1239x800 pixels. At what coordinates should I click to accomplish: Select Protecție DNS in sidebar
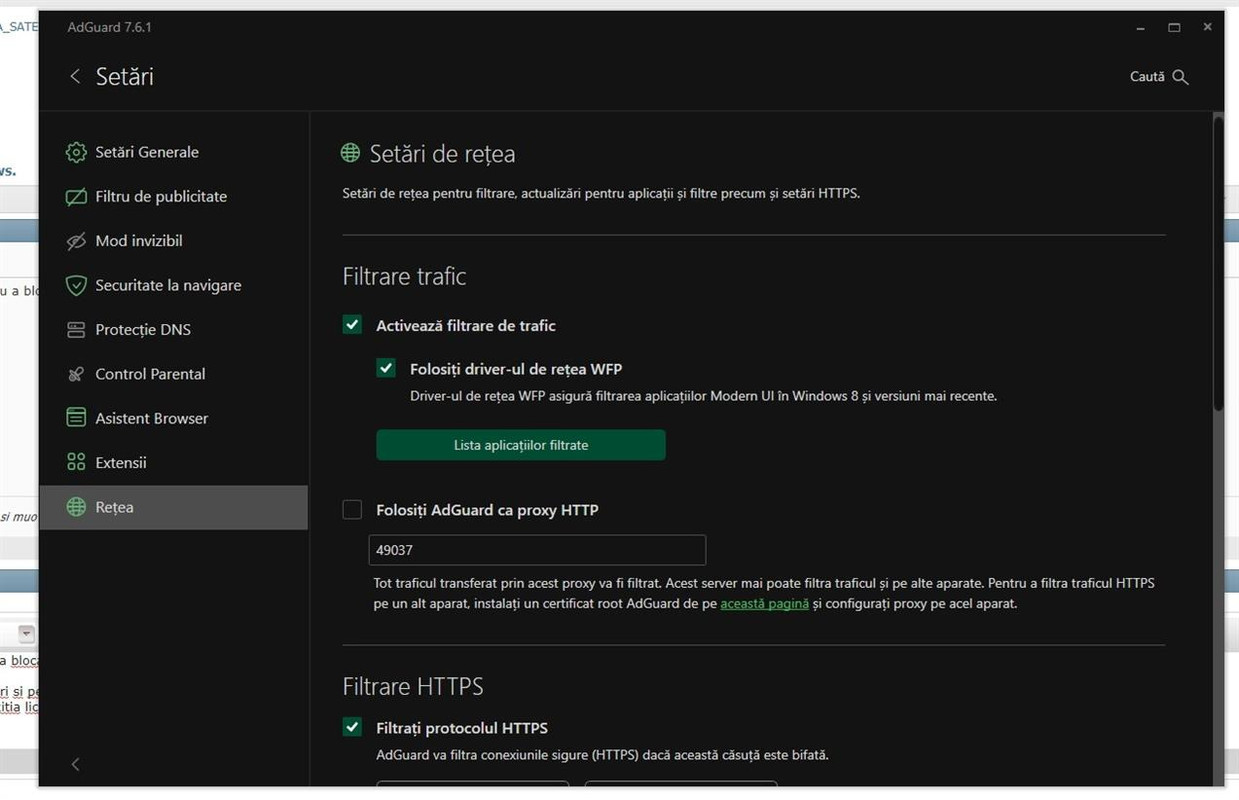click(174, 330)
